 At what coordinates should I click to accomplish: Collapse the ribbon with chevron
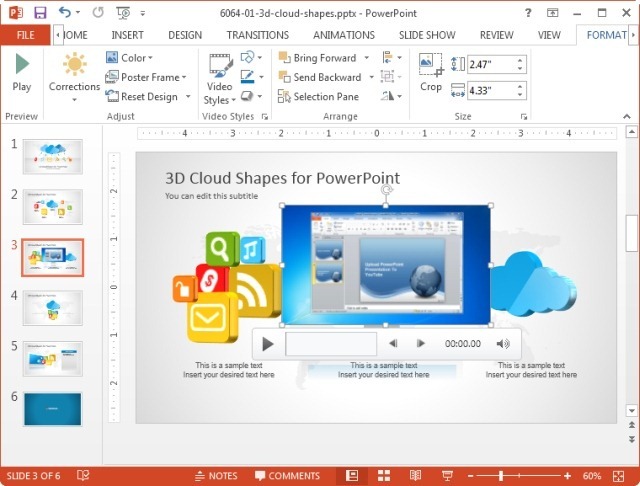point(627,117)
